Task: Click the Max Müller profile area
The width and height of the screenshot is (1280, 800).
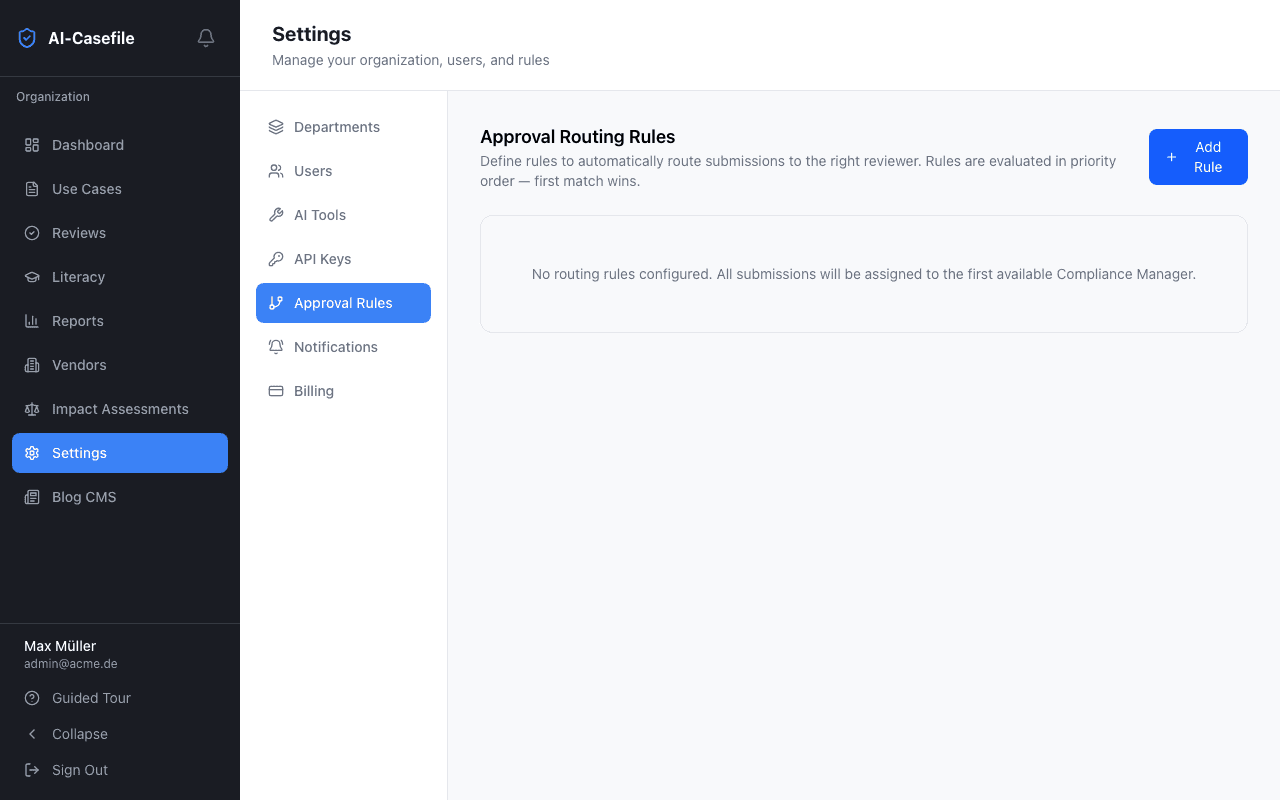Action: pyautogui.click(x=70, y=653)
